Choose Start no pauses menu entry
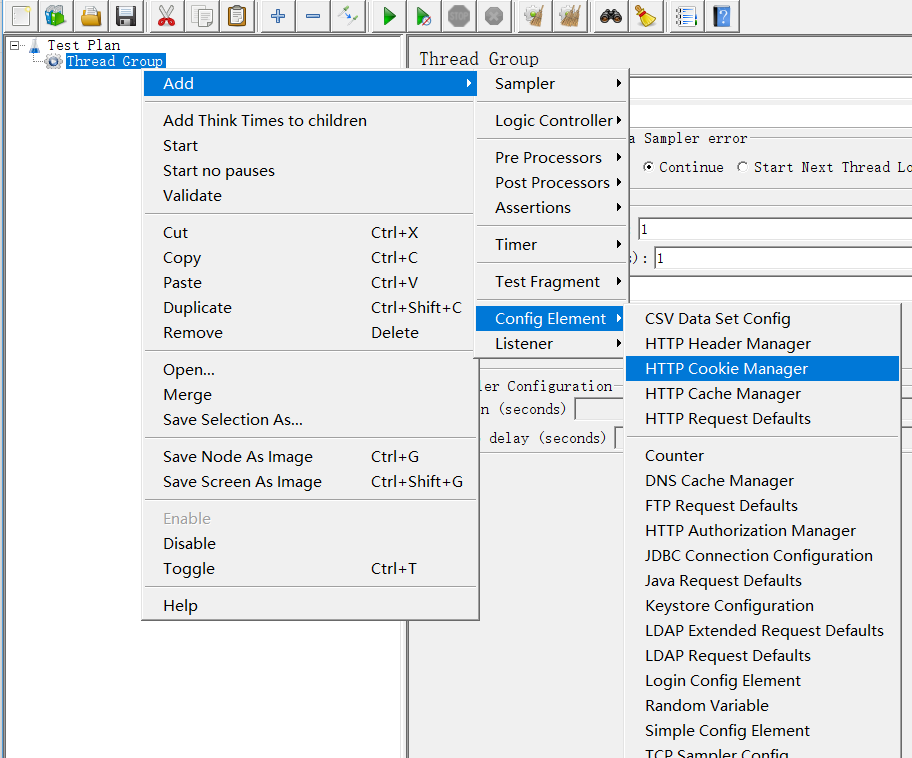This screenshot has width=912, height=758. pos(310,170)
